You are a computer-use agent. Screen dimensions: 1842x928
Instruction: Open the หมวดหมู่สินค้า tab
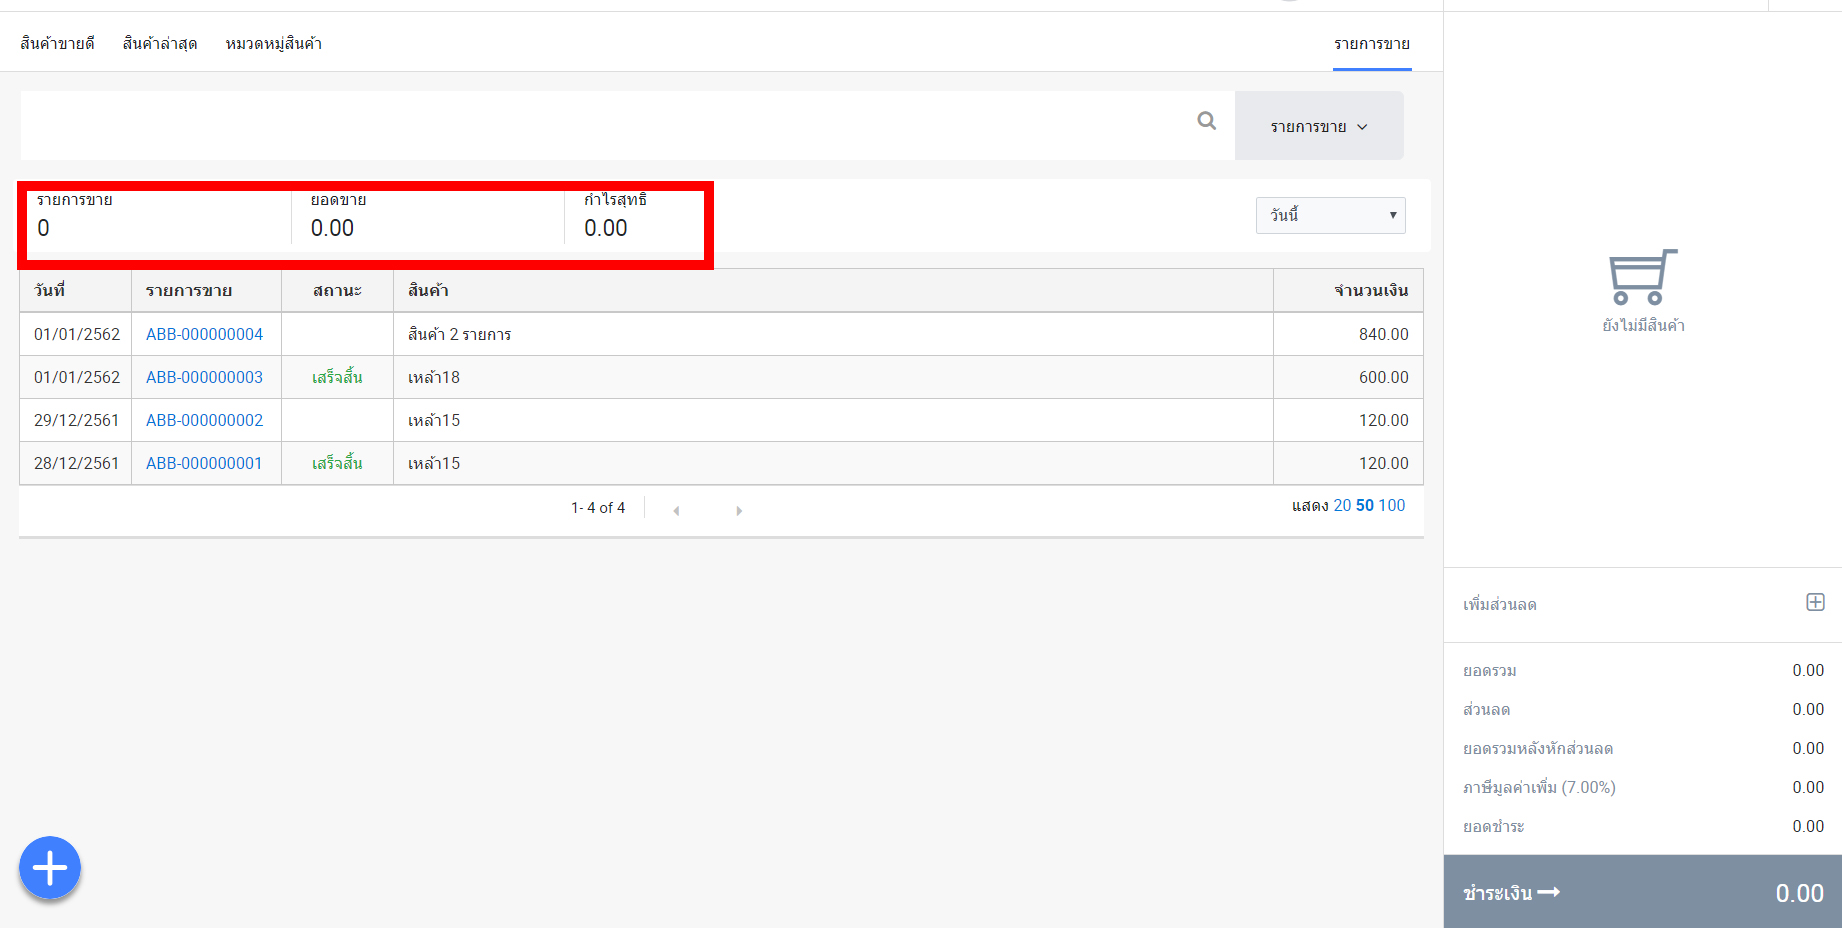pos(273,43)
